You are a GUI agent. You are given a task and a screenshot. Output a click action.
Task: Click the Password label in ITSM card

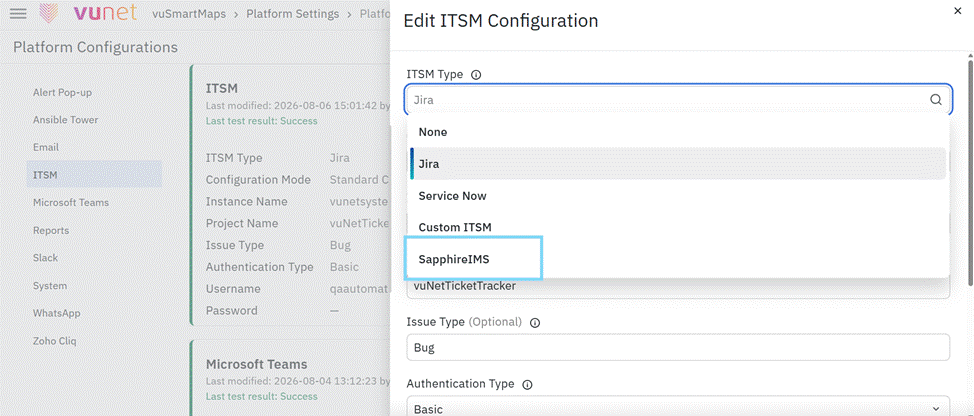[232, 310]
